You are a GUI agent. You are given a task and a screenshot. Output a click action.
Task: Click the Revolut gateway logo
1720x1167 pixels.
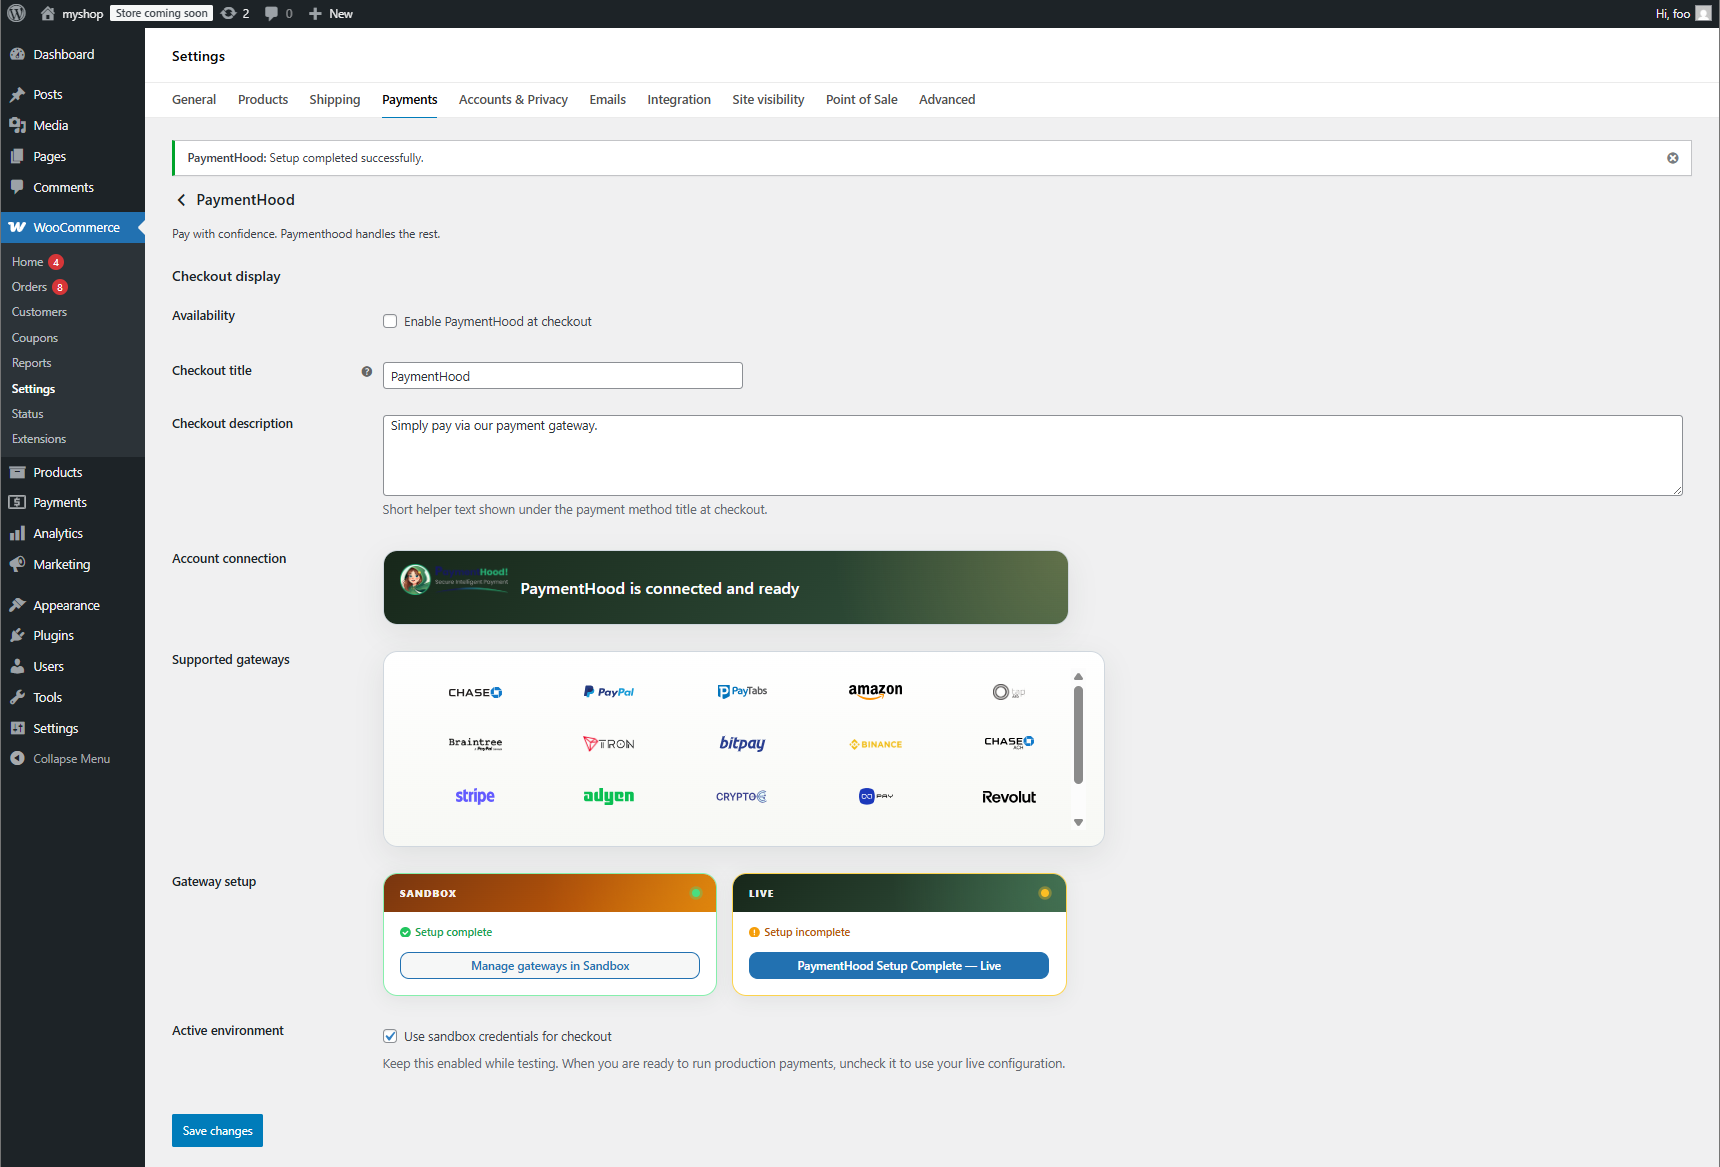click(1009, 797)
